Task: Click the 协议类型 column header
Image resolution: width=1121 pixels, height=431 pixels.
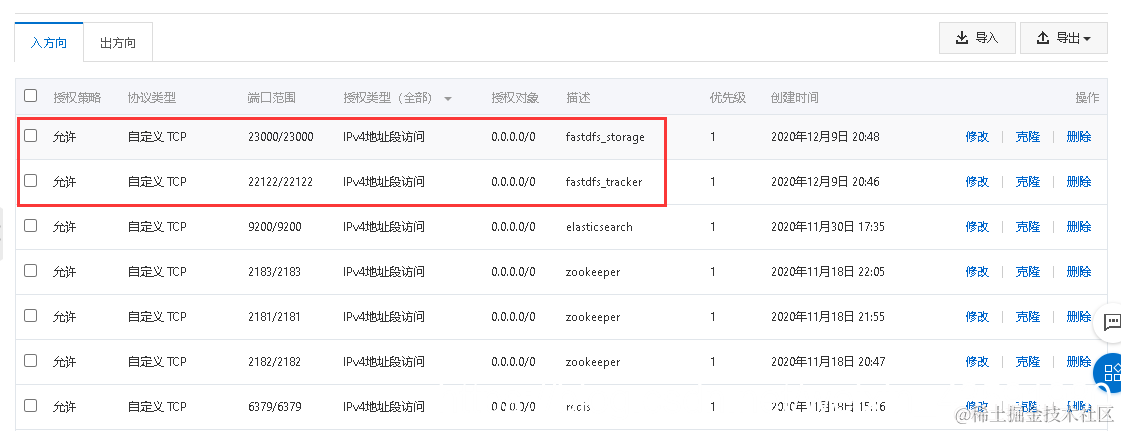Action: (x=152, y=98)
